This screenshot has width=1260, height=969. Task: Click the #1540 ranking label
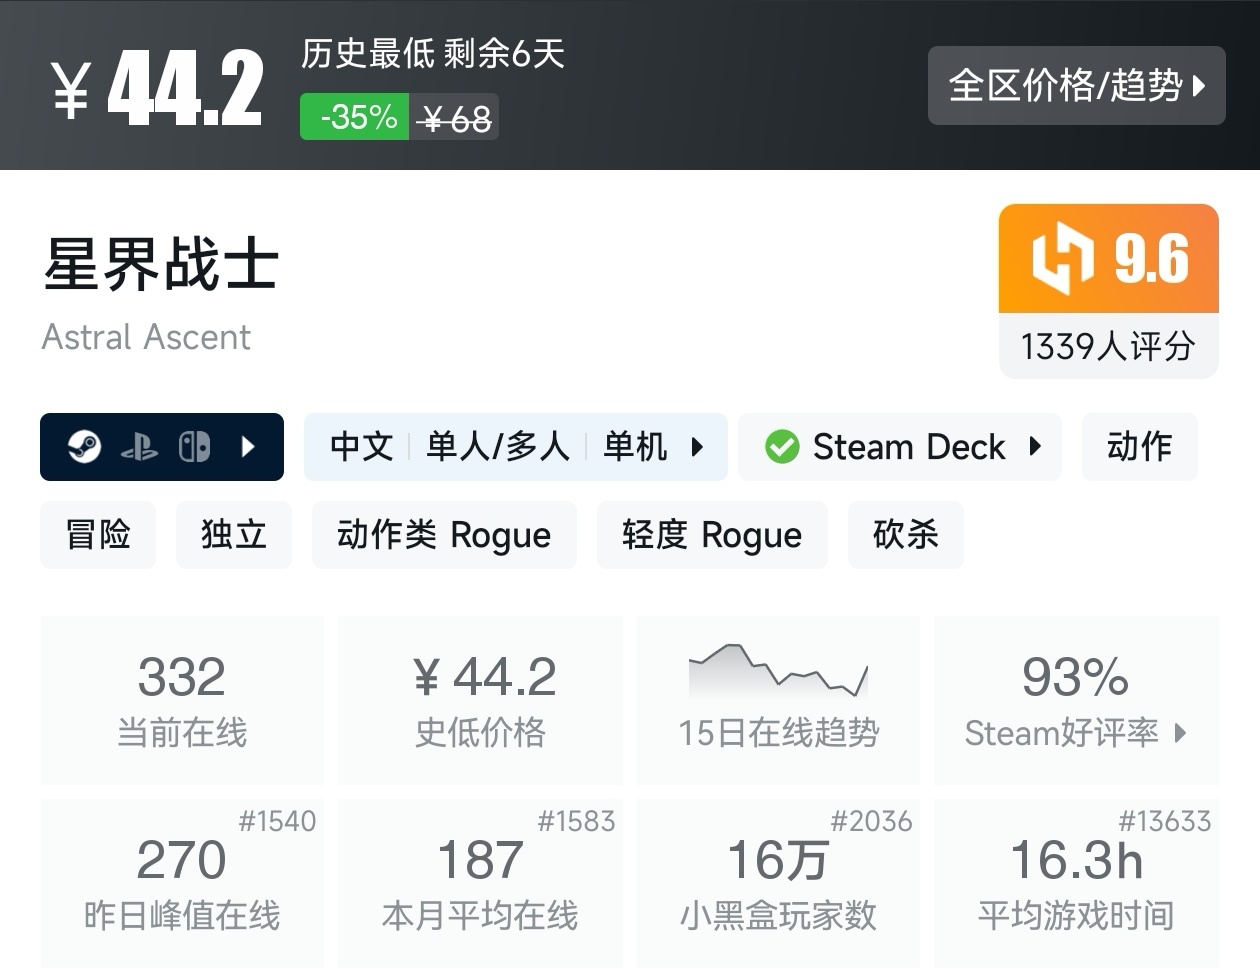[x=277, y=822]
